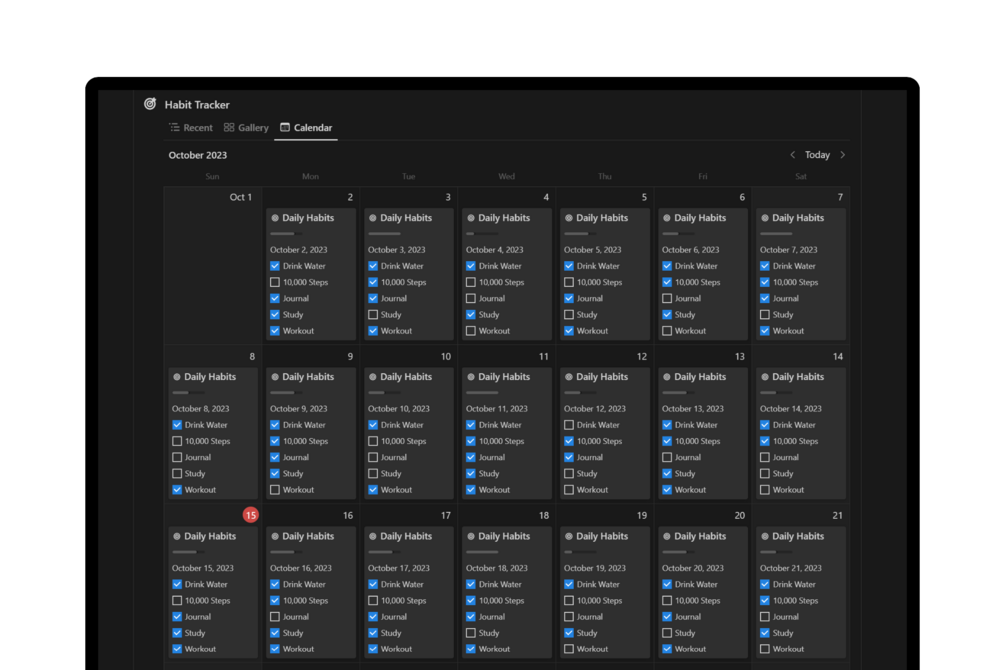1005x670 pixels.
Task: Click status dot on October 8 Daily Habits
Action: 177,377
